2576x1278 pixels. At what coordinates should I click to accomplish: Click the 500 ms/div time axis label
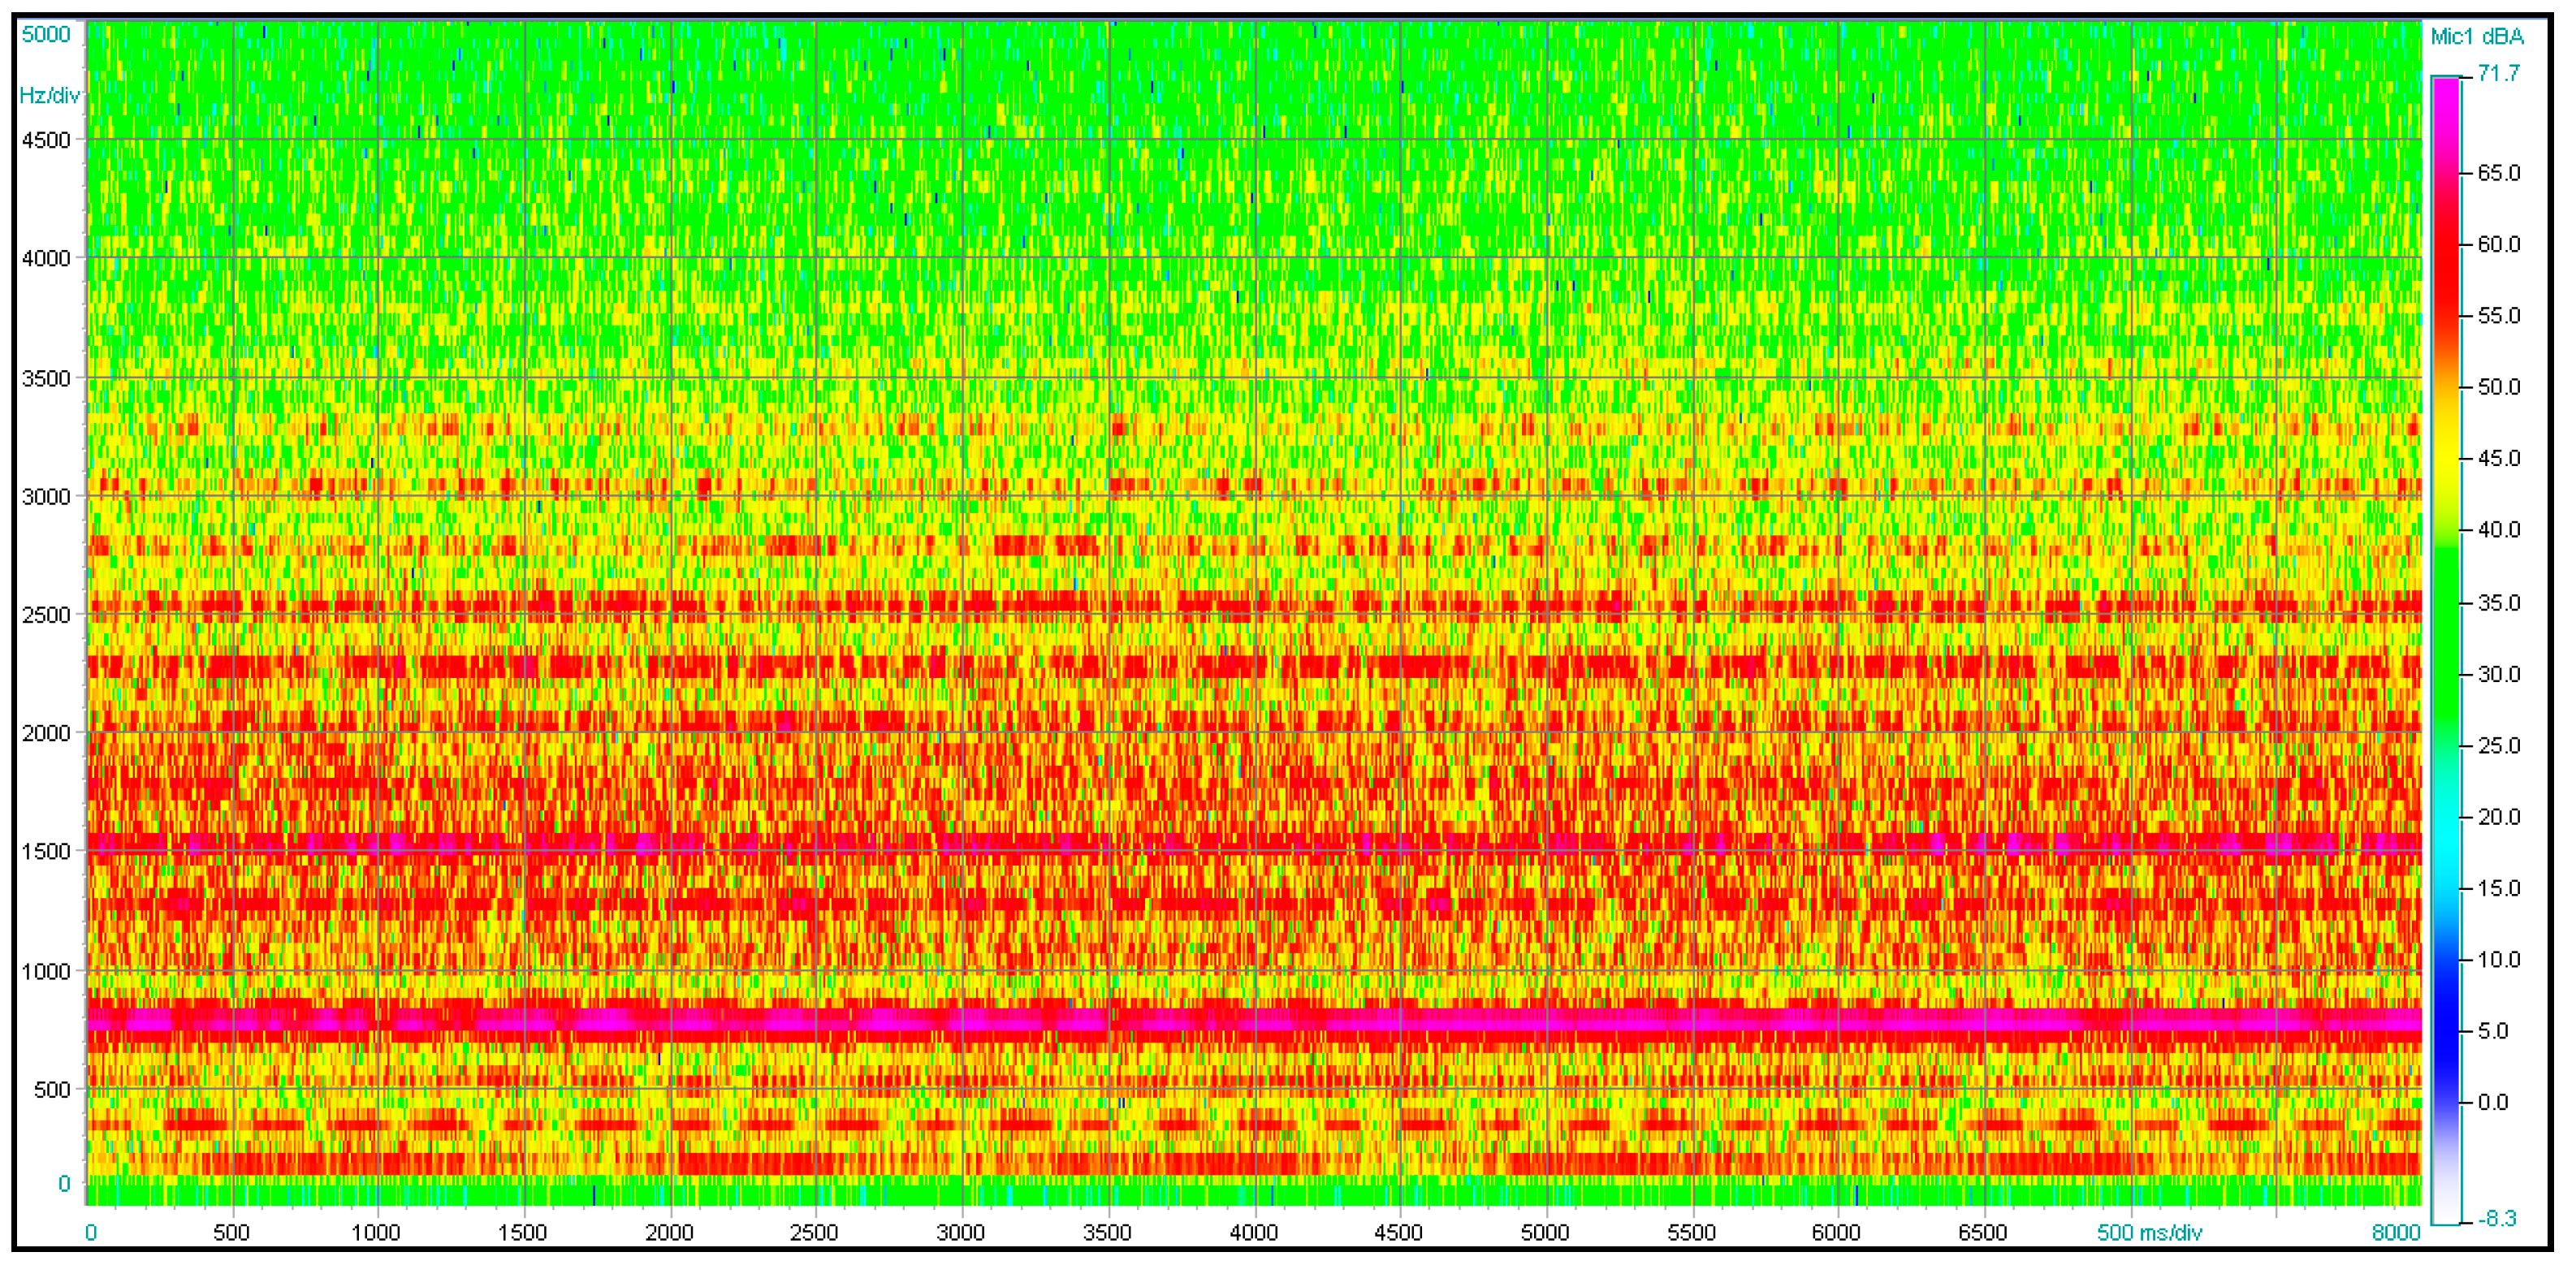2149,1232
